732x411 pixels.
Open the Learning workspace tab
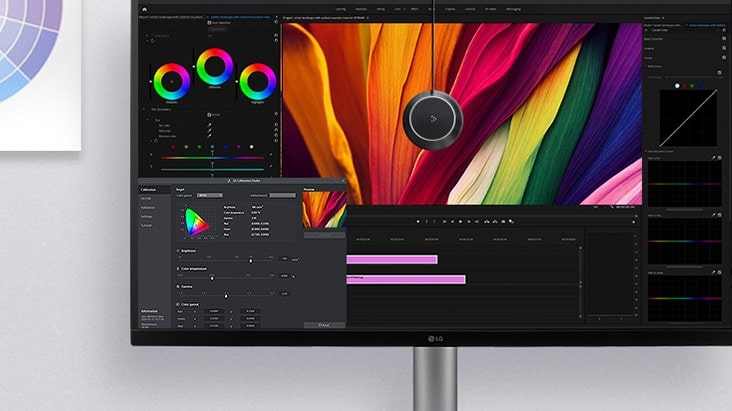point(340,9)
